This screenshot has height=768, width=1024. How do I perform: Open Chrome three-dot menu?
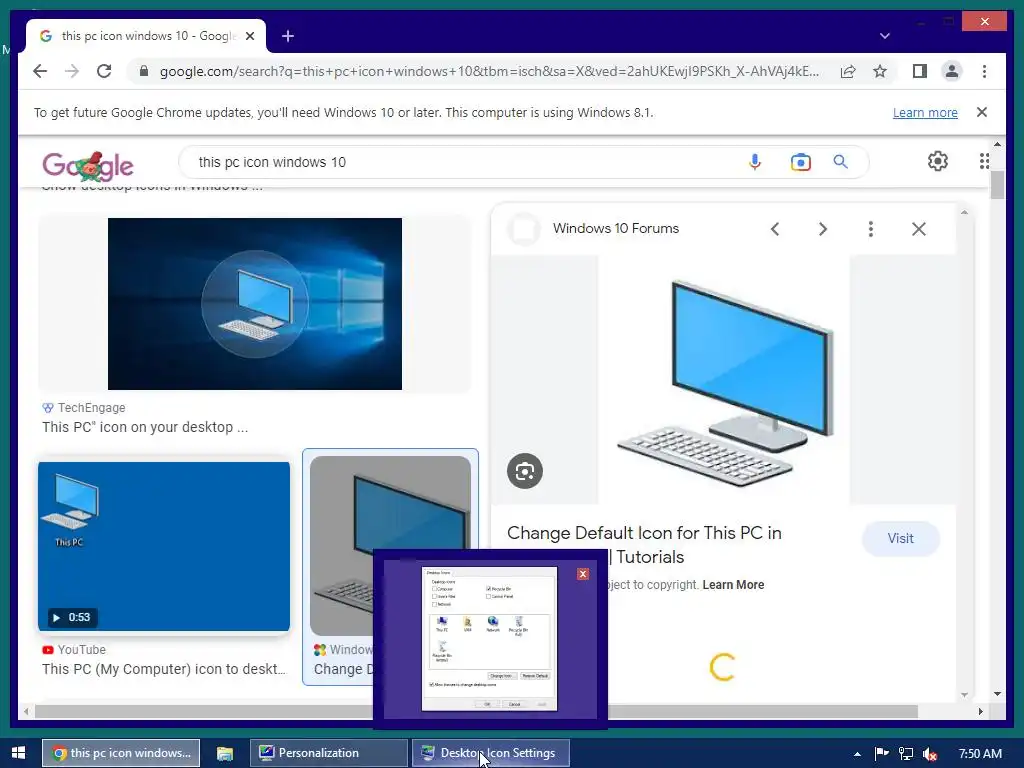point(984,71)
